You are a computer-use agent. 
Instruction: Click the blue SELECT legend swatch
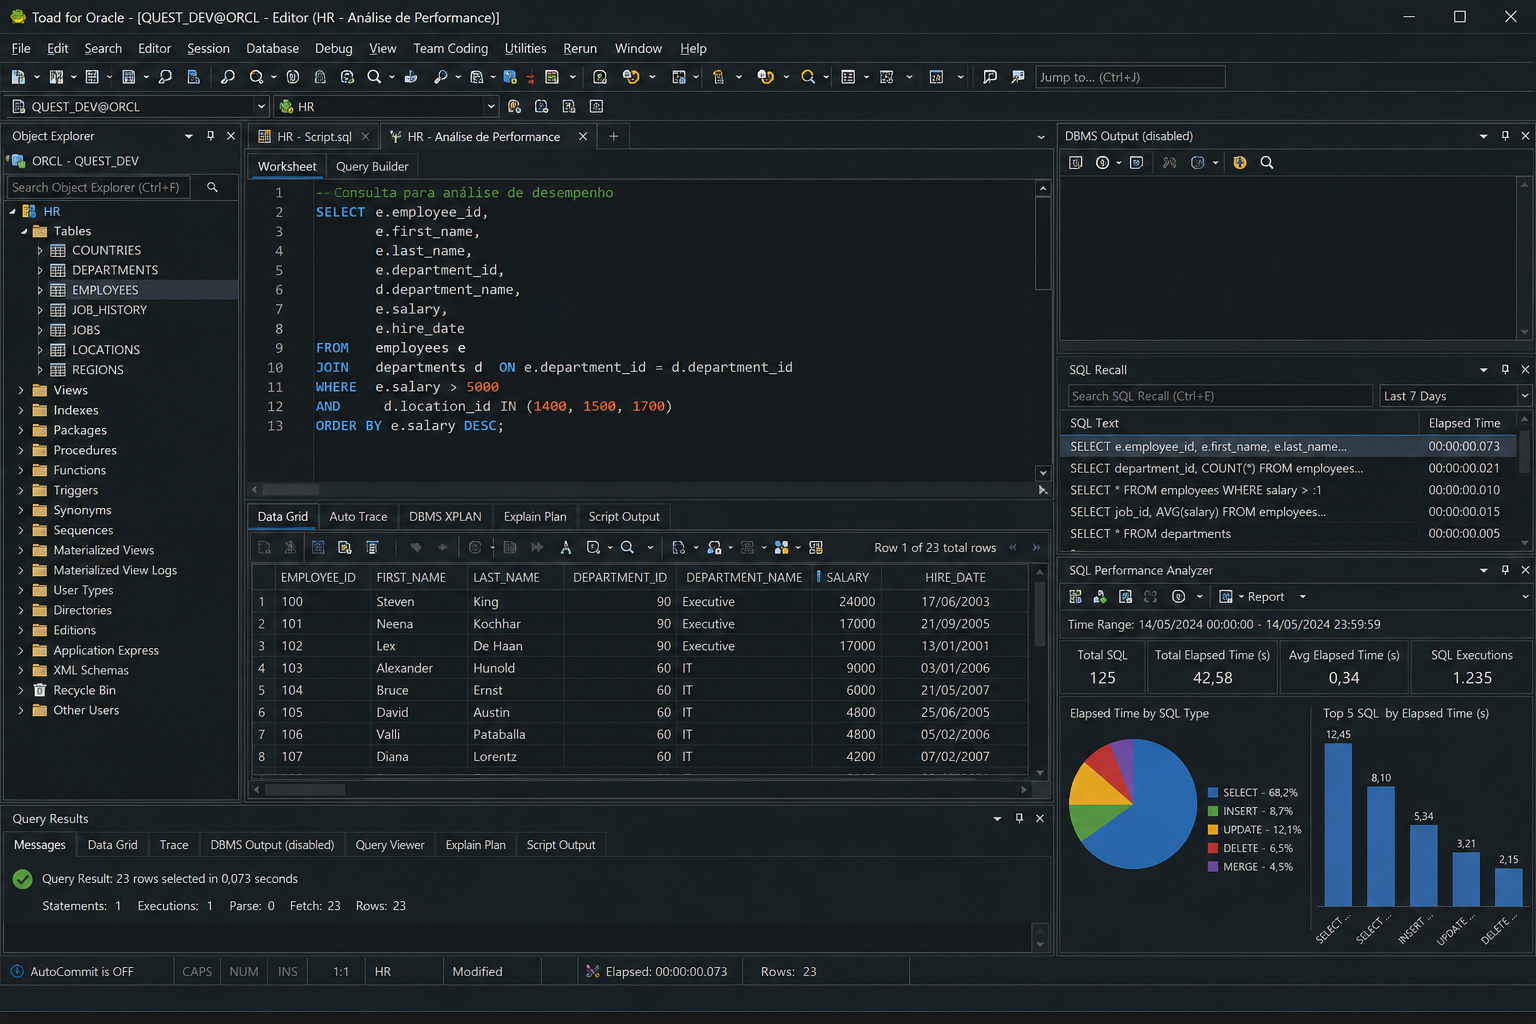(1213, 793)
